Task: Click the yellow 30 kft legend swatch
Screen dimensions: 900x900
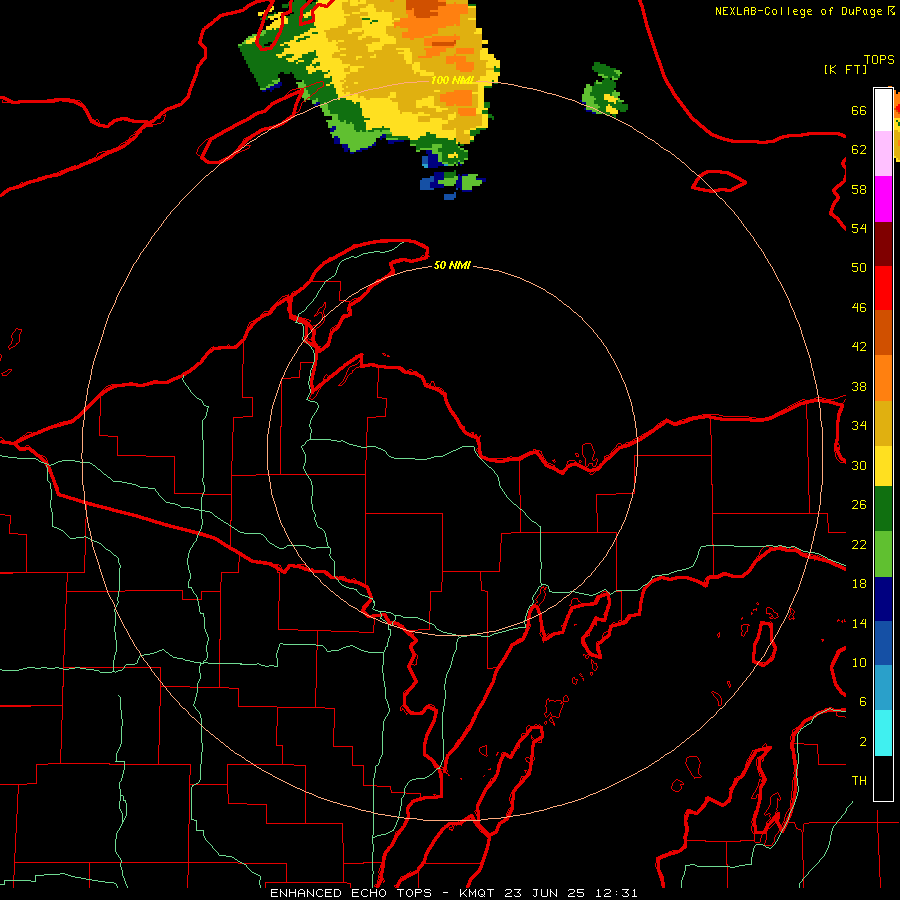Action: coord(883,466)
